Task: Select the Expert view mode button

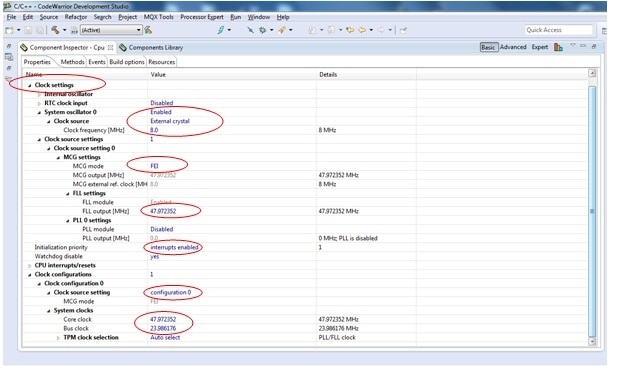Action: [540, 47]
